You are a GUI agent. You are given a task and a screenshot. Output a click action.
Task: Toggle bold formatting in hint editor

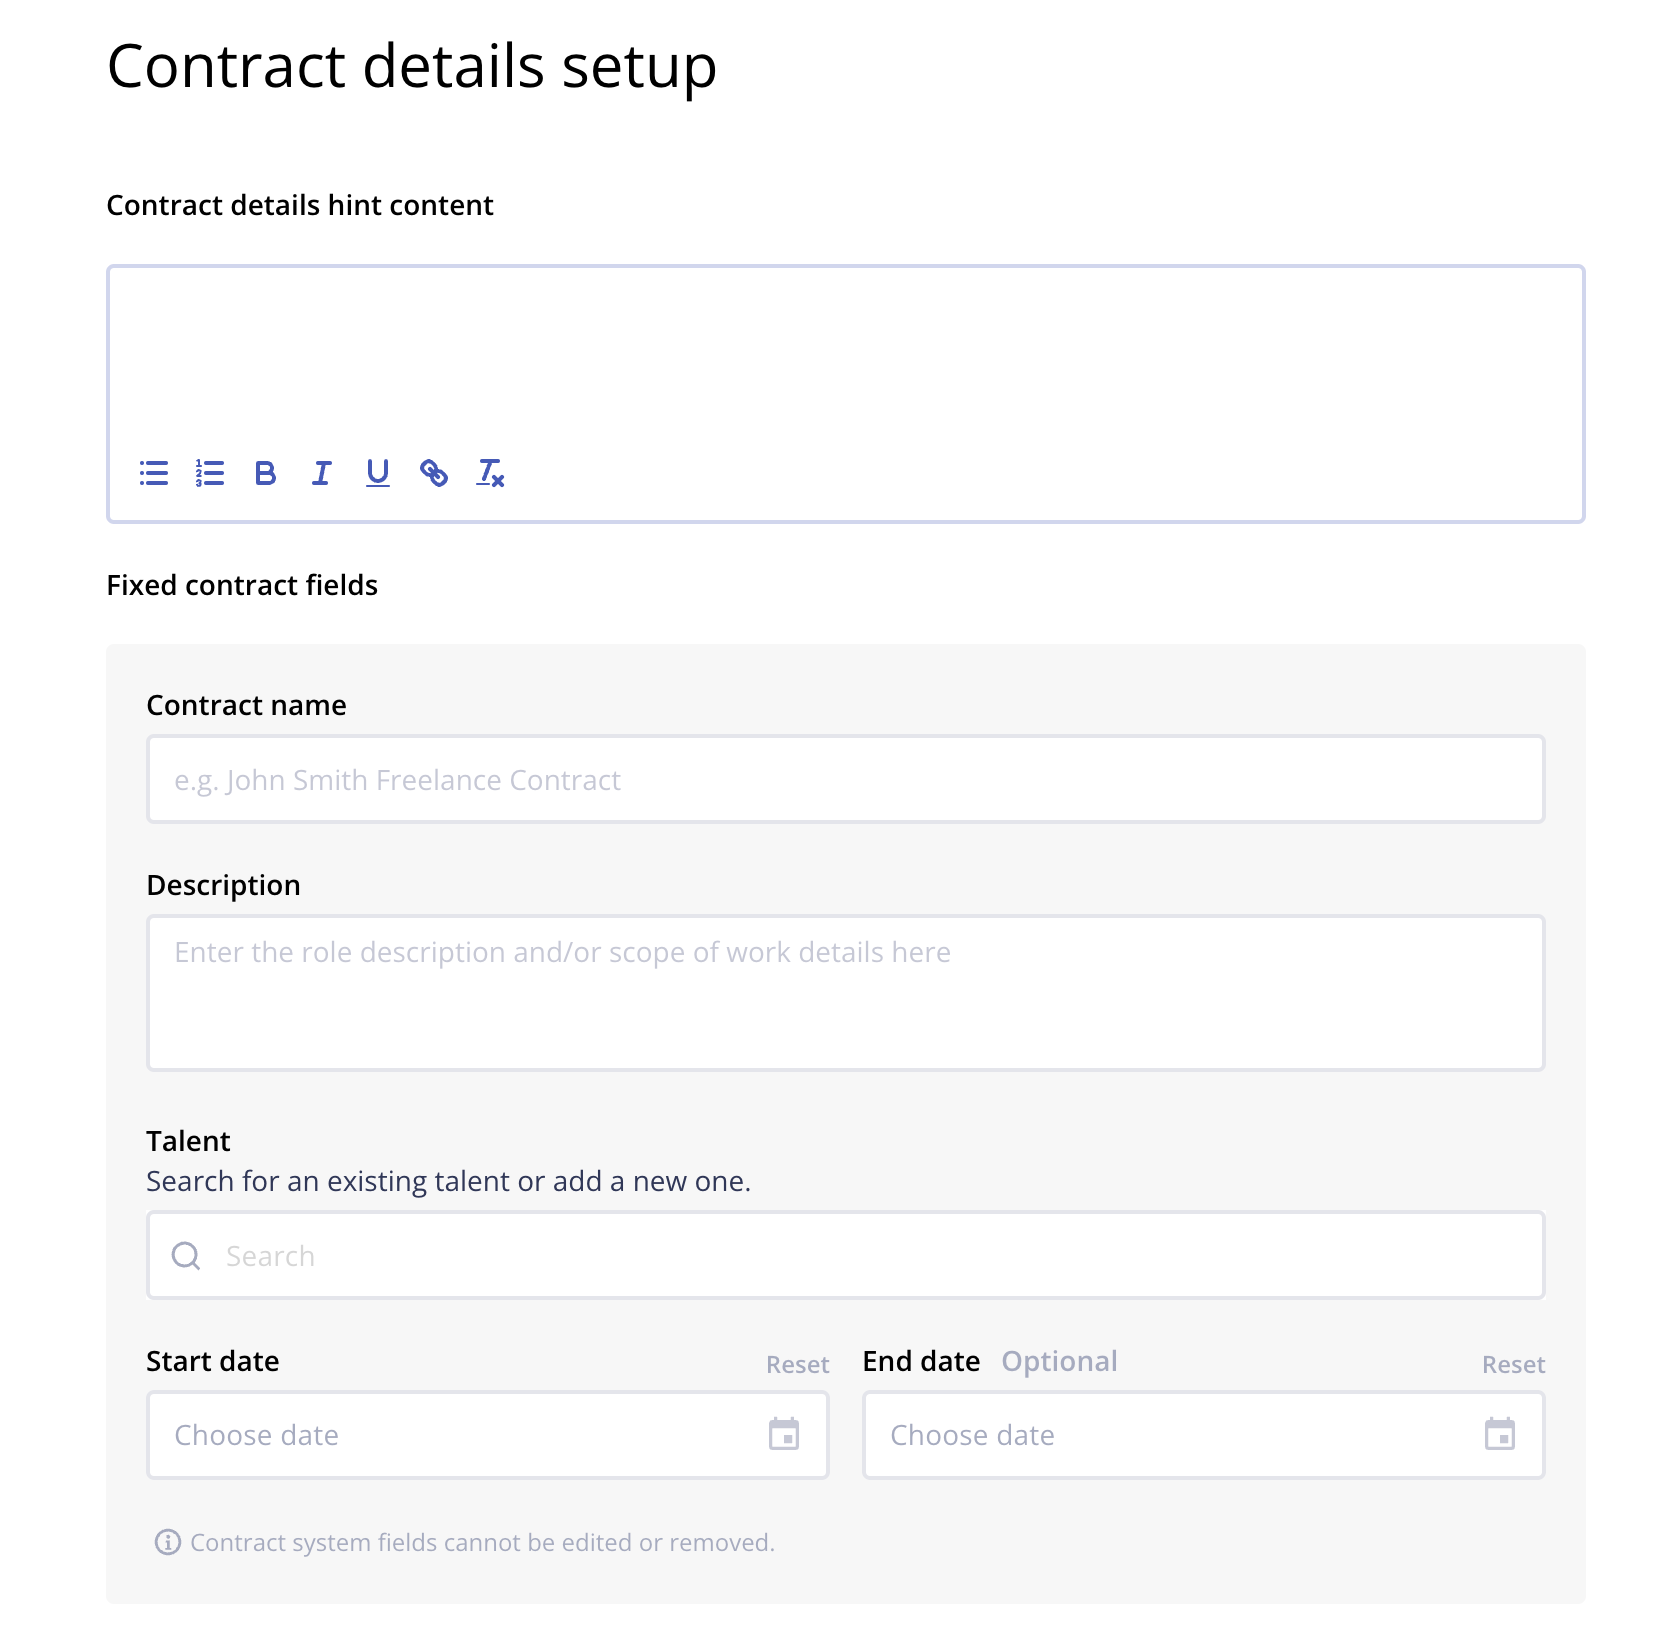pos(265,473)
